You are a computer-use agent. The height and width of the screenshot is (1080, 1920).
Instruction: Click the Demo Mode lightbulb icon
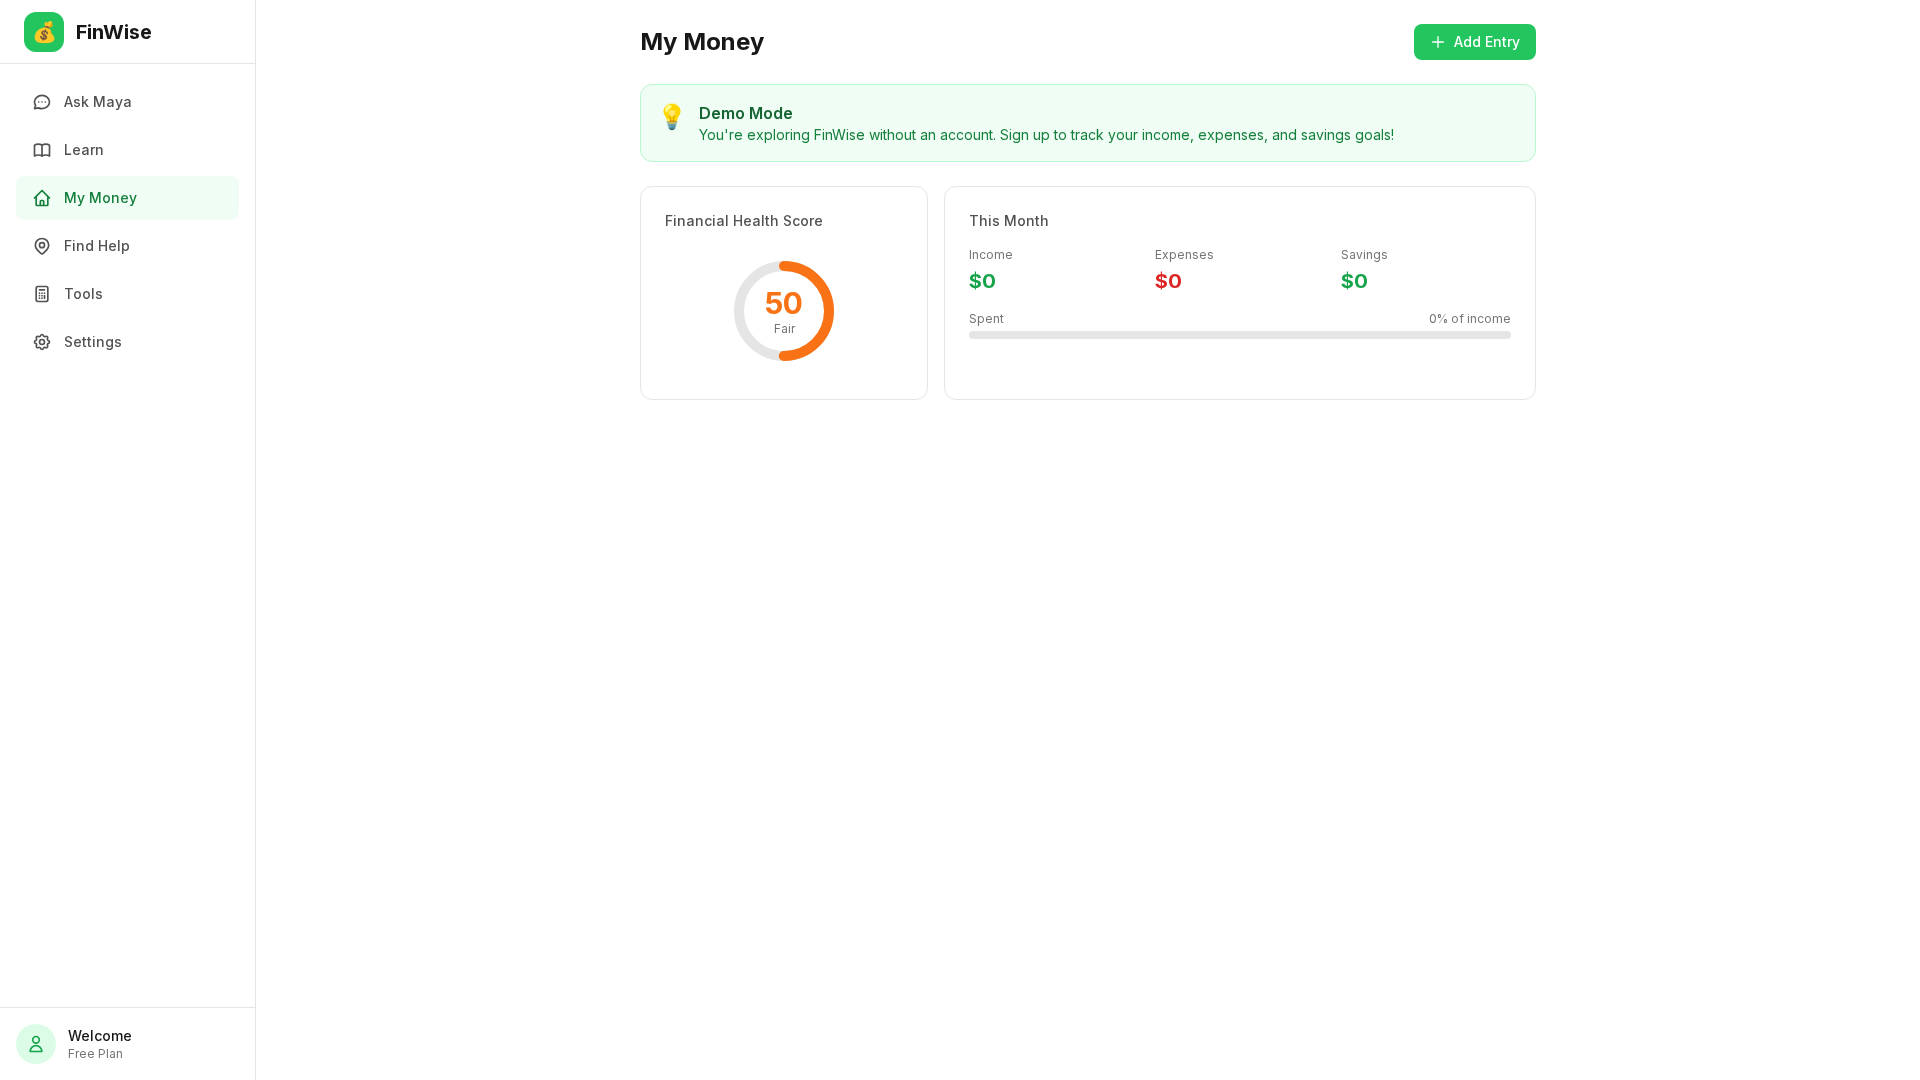(x=672, y=117)
